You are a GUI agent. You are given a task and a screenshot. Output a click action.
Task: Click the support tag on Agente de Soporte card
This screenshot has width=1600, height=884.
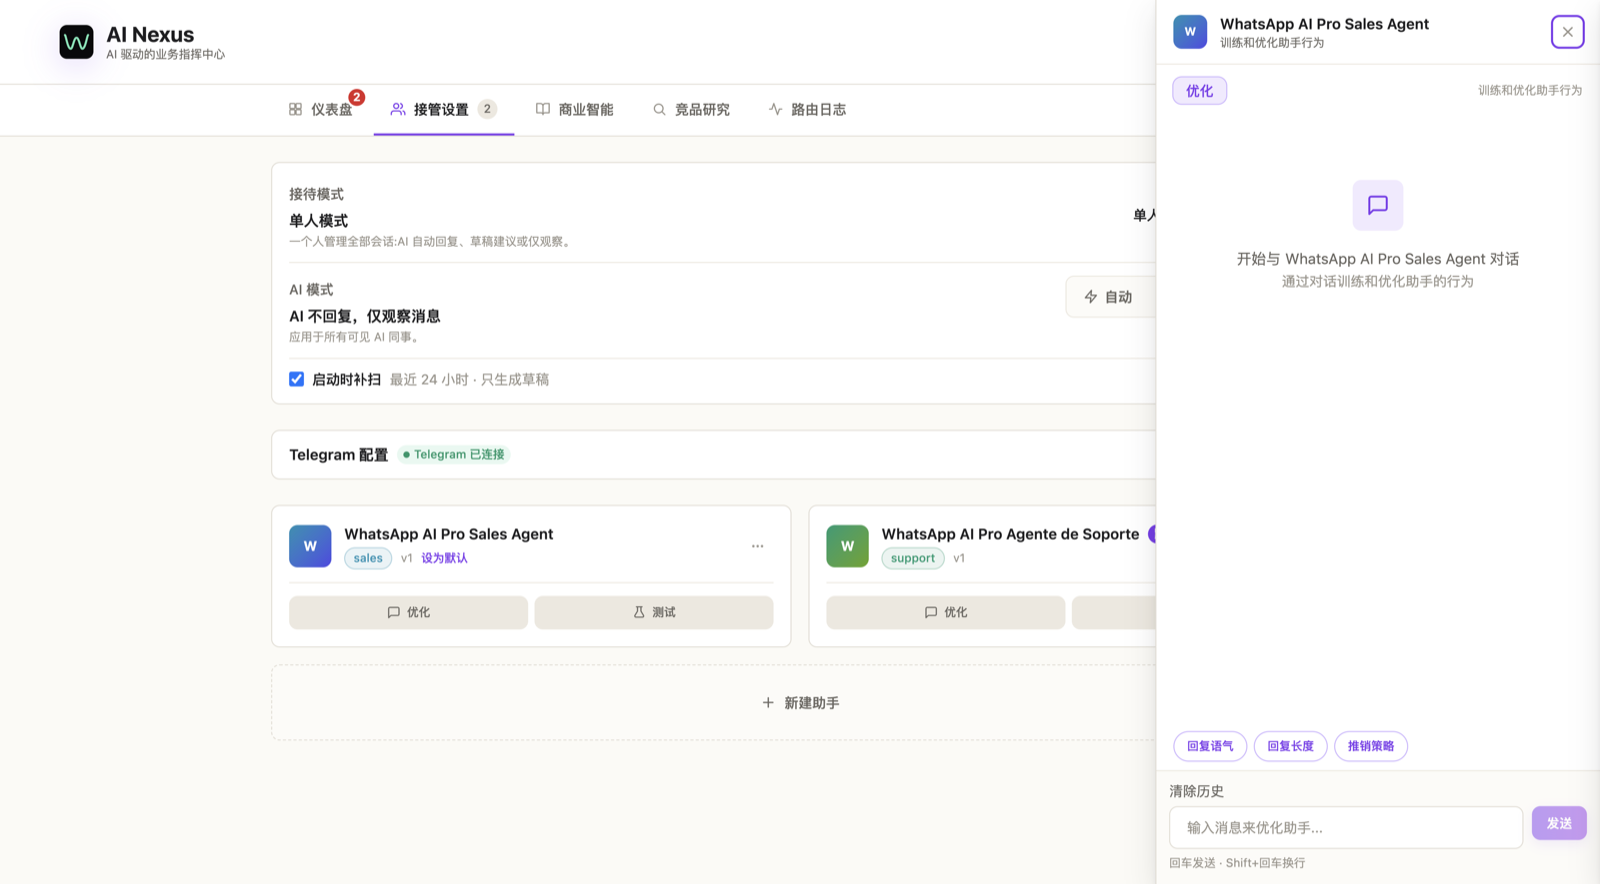point(912,558)
